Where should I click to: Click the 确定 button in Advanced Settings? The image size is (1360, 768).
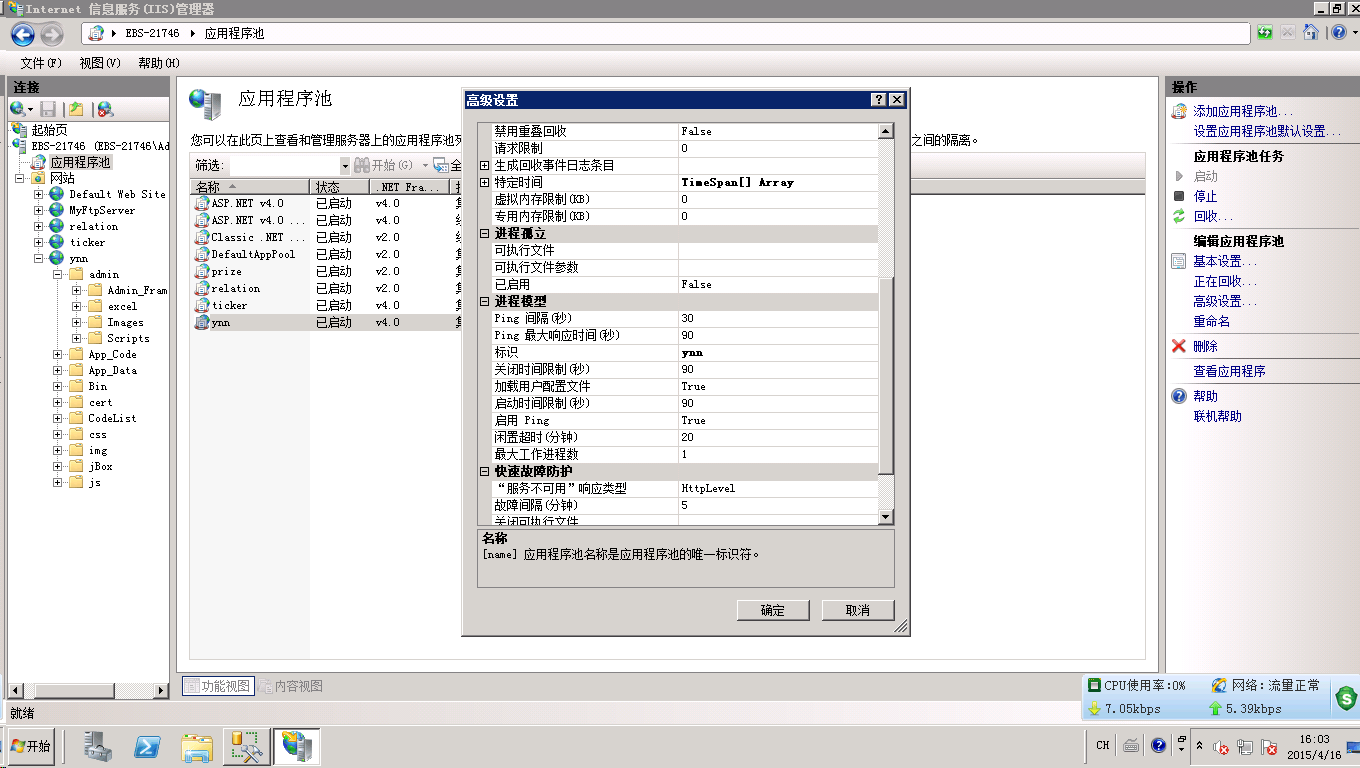pyautogui.click(x=772, y=610)
